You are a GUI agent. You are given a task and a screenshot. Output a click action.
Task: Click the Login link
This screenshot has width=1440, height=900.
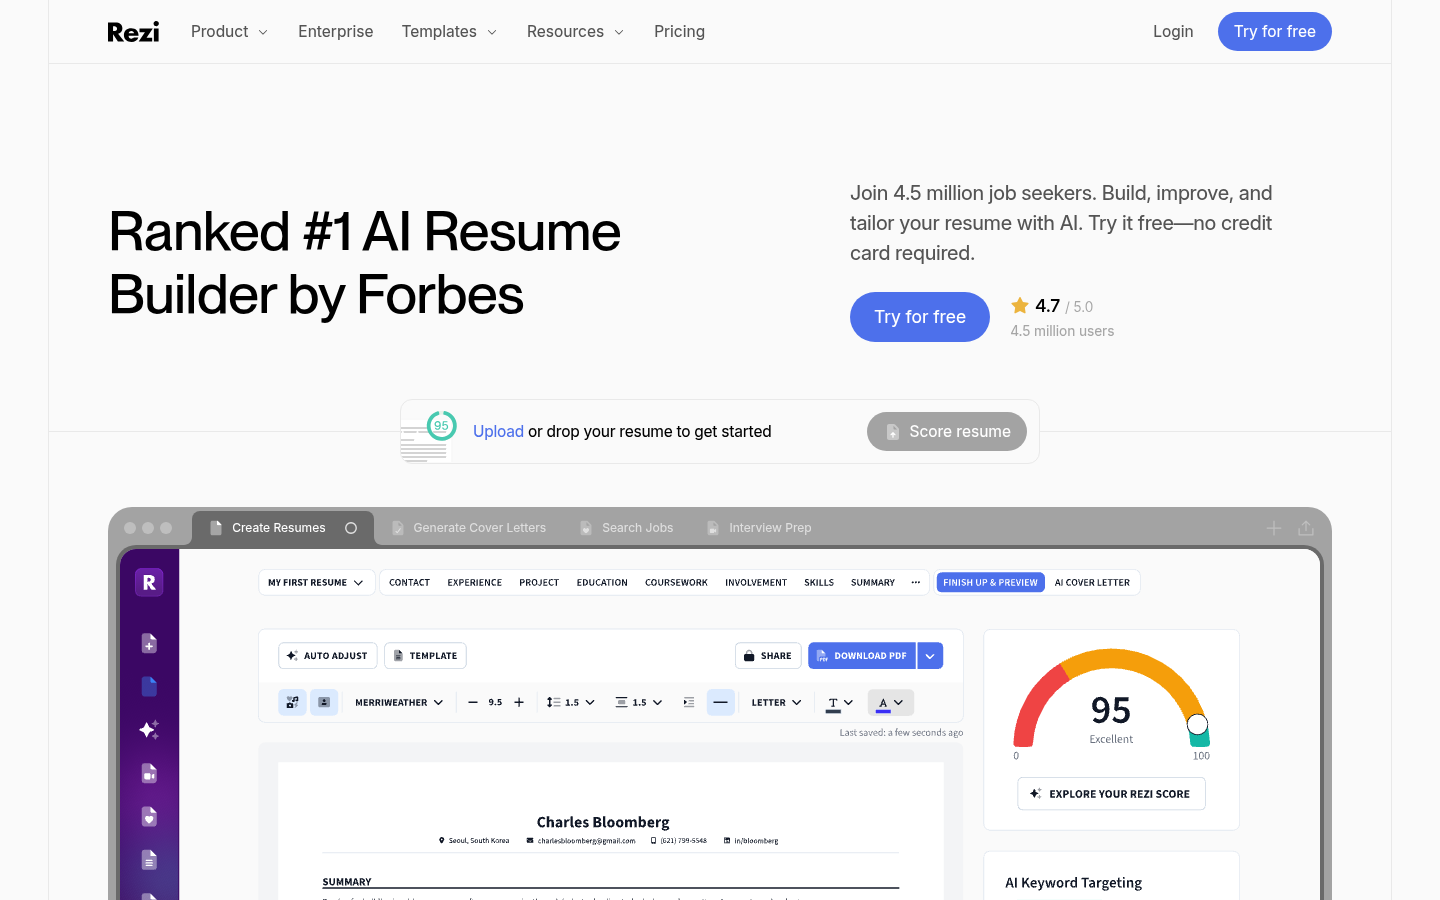coord(1173,32)
